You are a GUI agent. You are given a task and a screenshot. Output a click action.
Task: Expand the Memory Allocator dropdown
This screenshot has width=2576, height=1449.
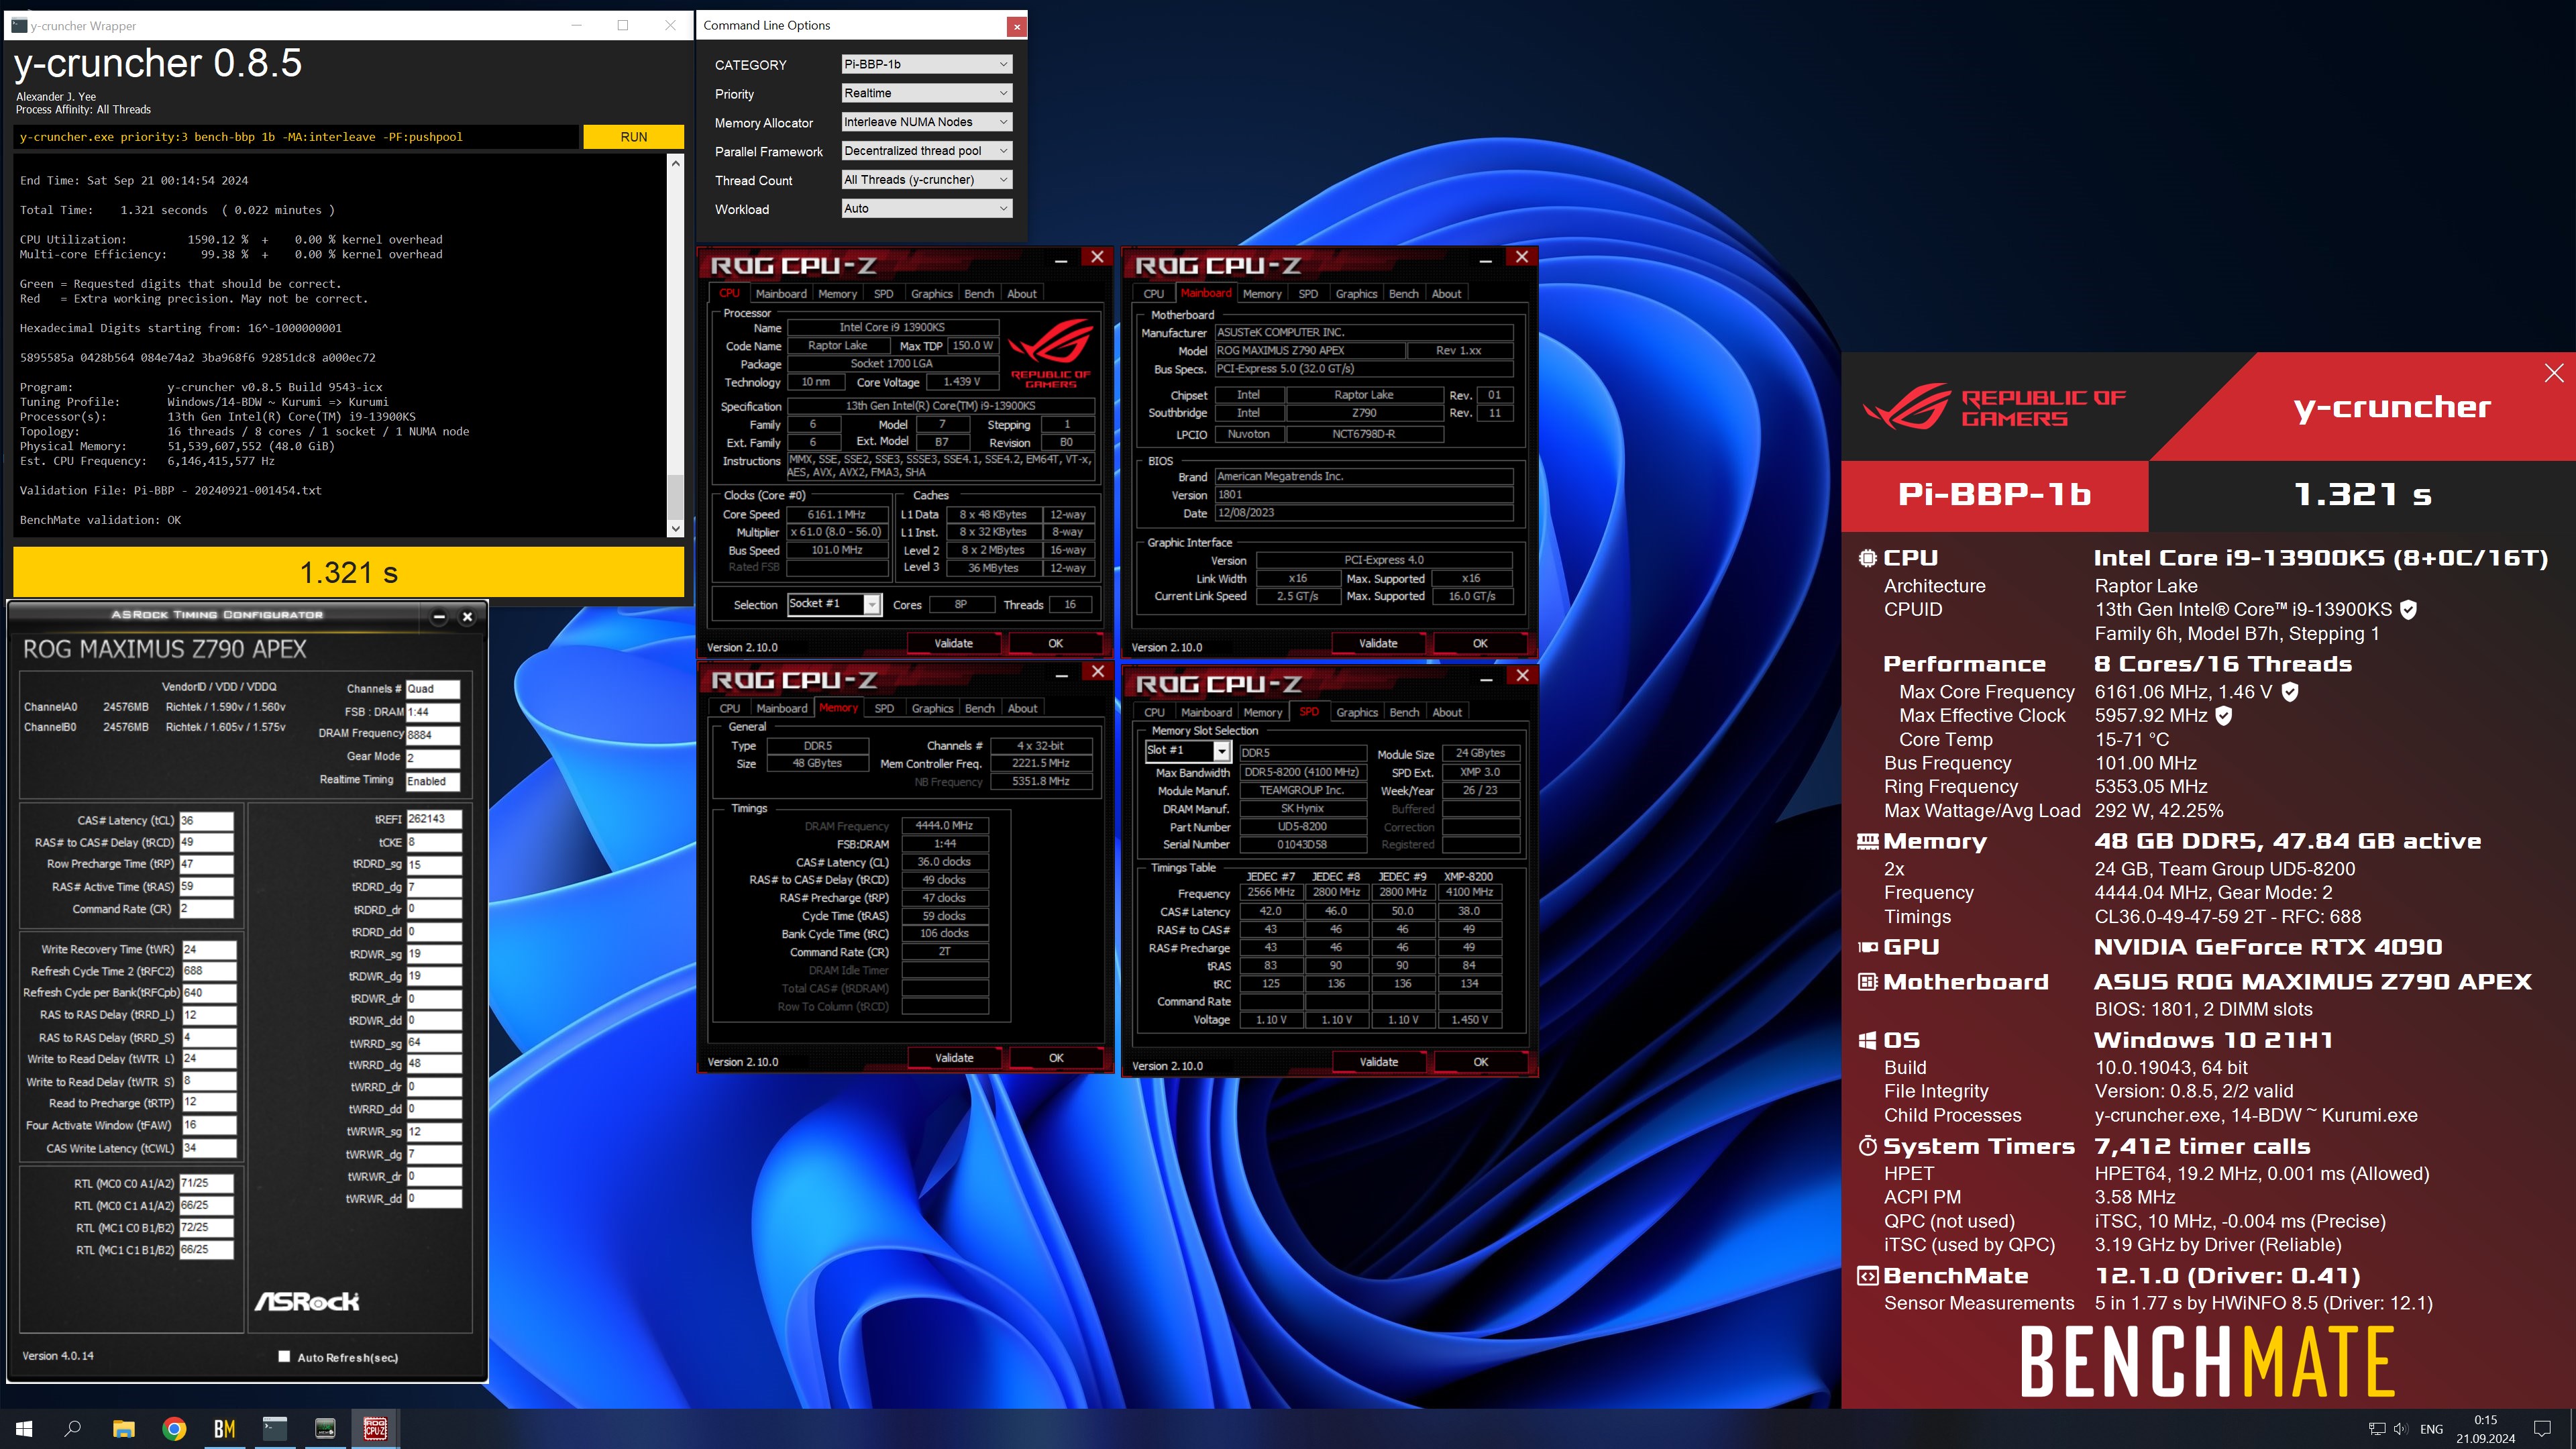(x=926, y=122)
